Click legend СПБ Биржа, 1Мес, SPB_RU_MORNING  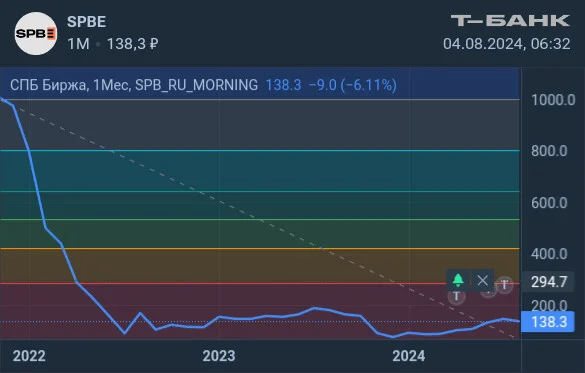(134, 85)
